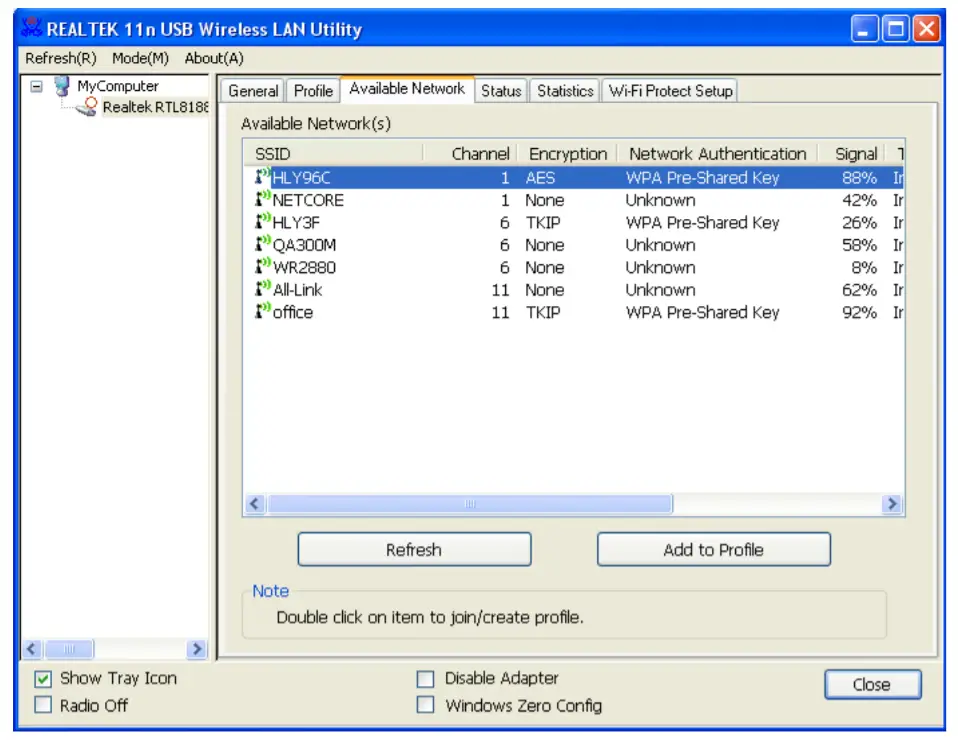Click the WR2880 network antenna icon
This screenshot has height=740, width=958.
pyautogui.click(x=263, y=267)
